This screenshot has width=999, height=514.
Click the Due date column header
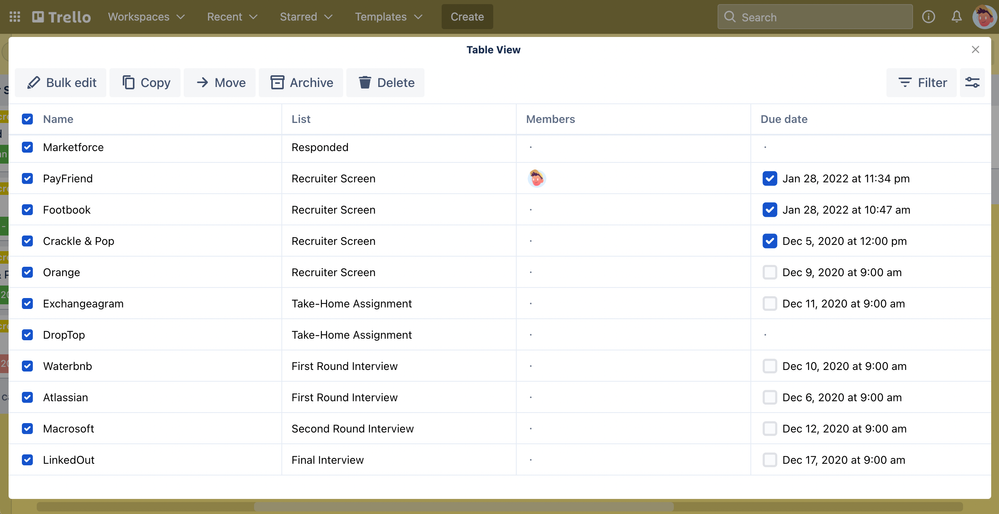784,119
